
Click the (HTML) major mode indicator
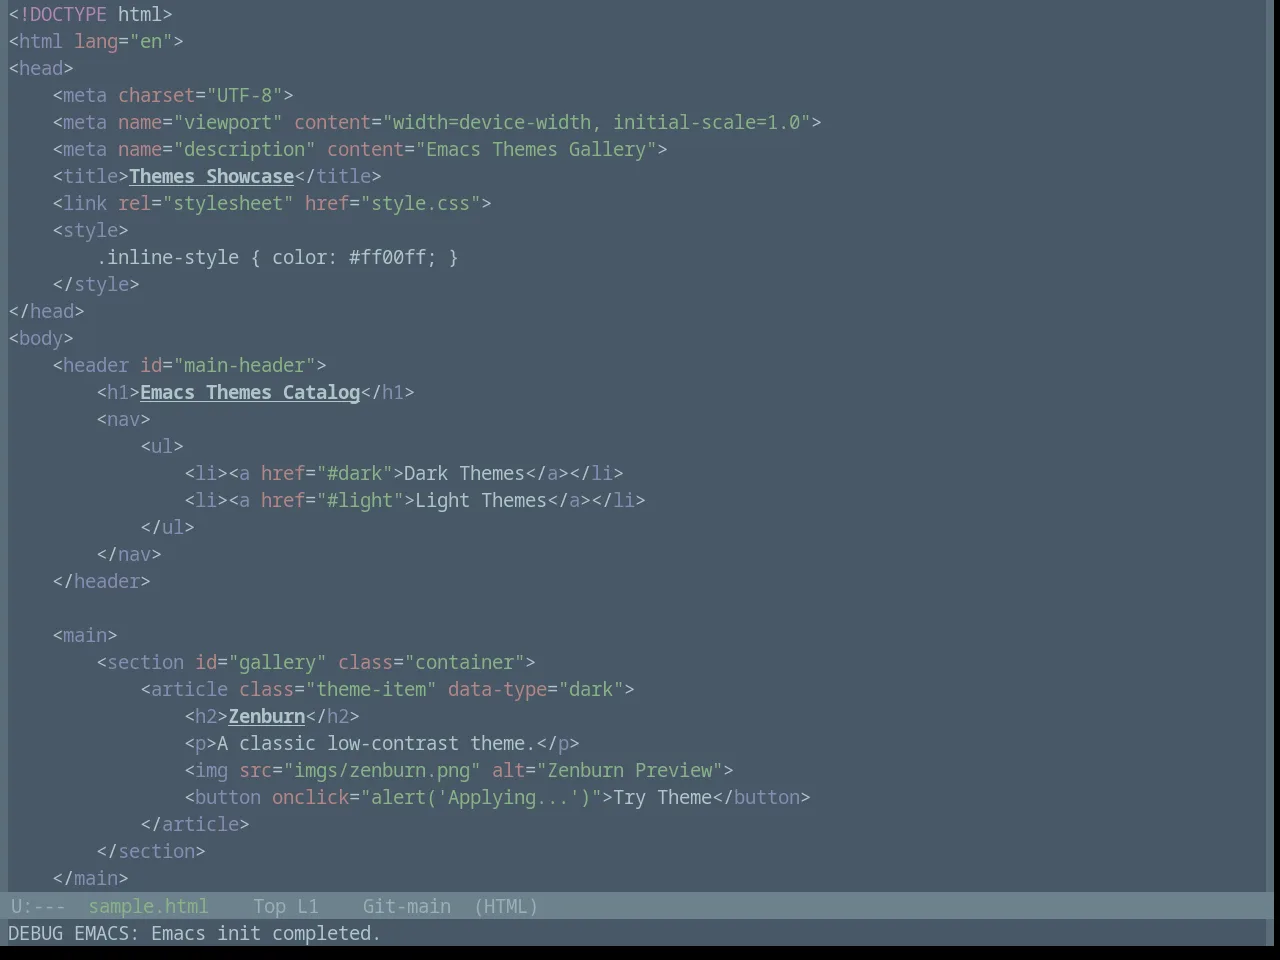point(505,906)
